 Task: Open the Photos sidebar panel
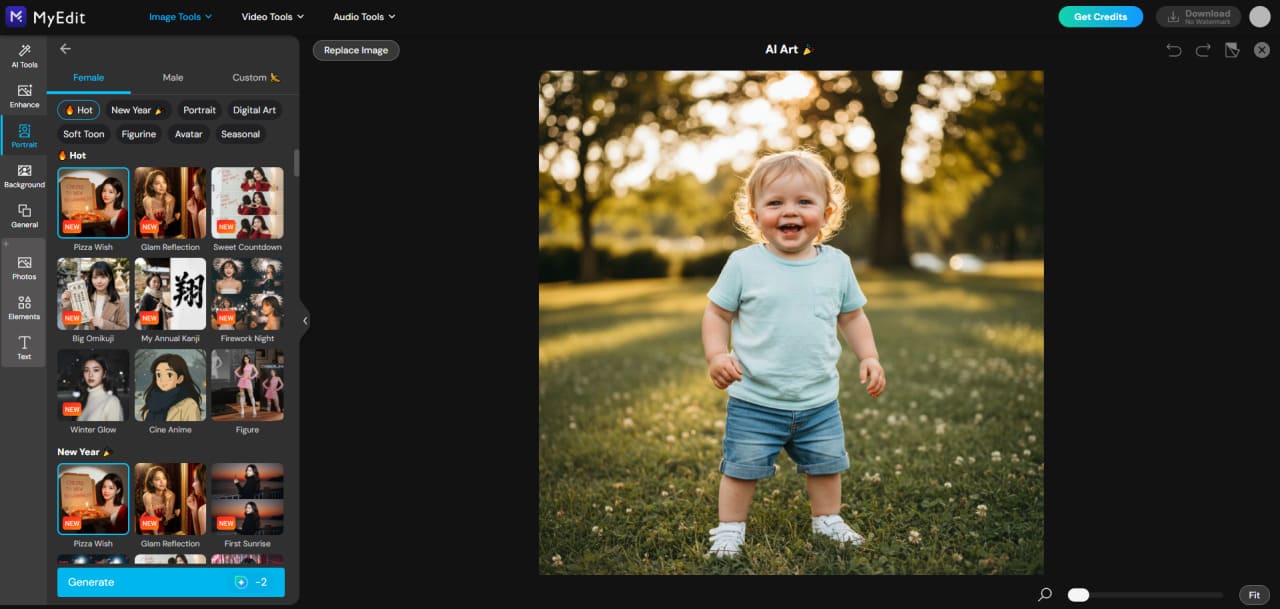click(24, 268)
